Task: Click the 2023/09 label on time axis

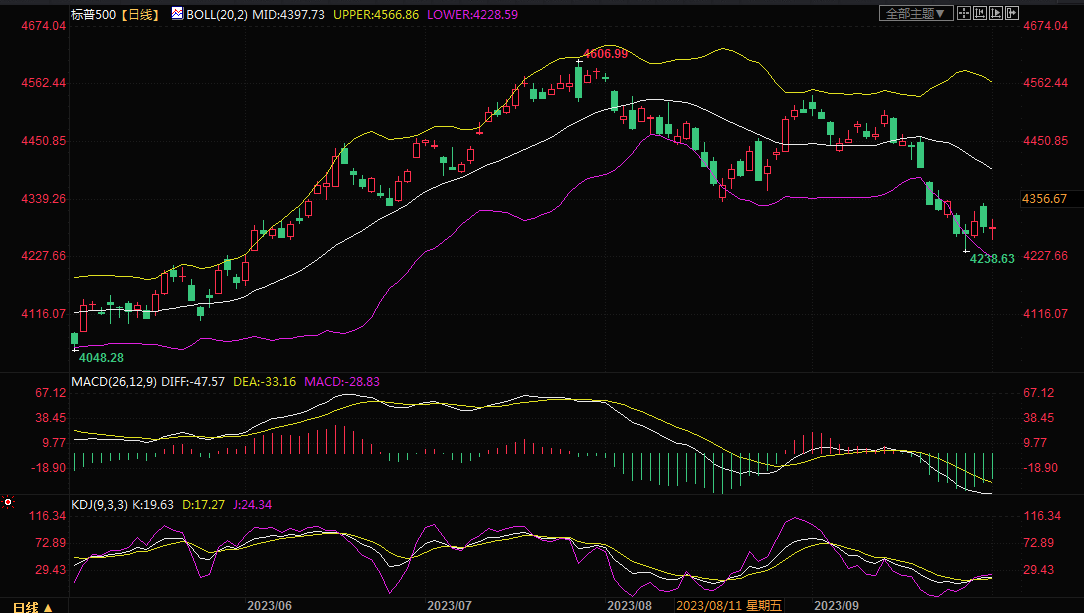Action: tap(837, 606)
